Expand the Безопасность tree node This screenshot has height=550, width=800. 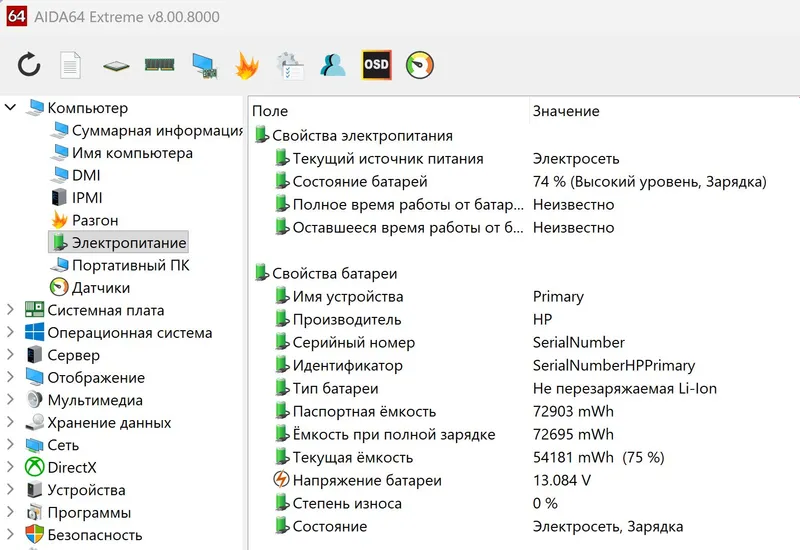10,534
